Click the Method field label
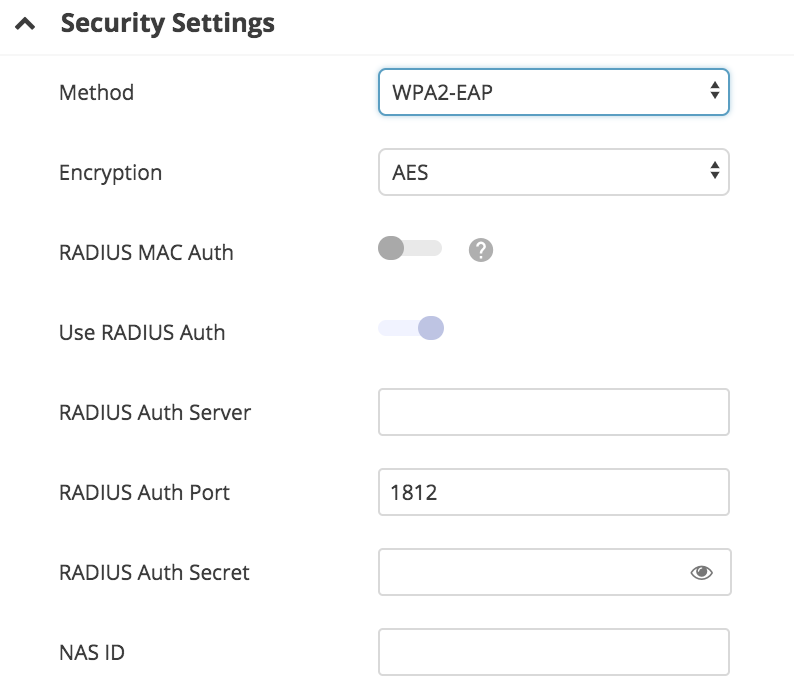The width and height of the screenshot is (794, 698). [x=96, y=93]
